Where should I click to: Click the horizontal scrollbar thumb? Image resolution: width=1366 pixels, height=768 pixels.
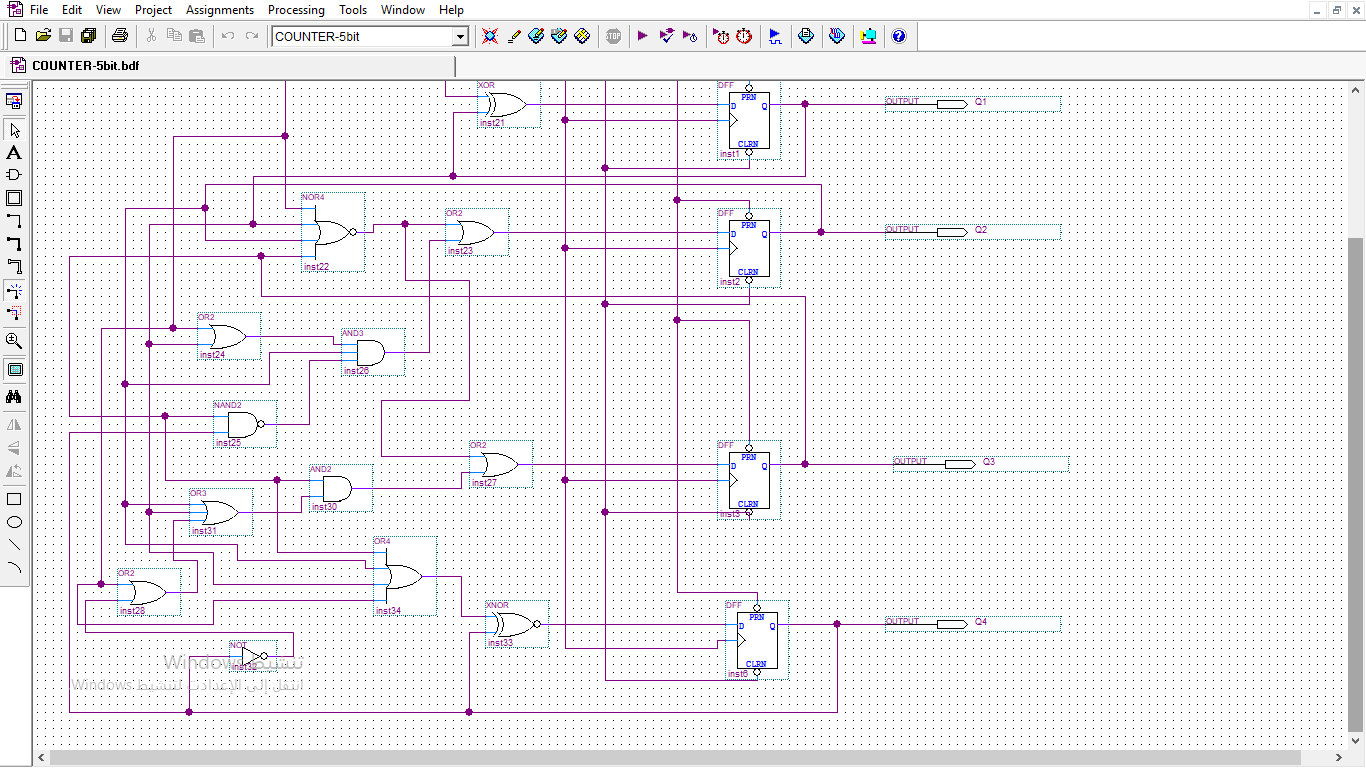(675, 757)
